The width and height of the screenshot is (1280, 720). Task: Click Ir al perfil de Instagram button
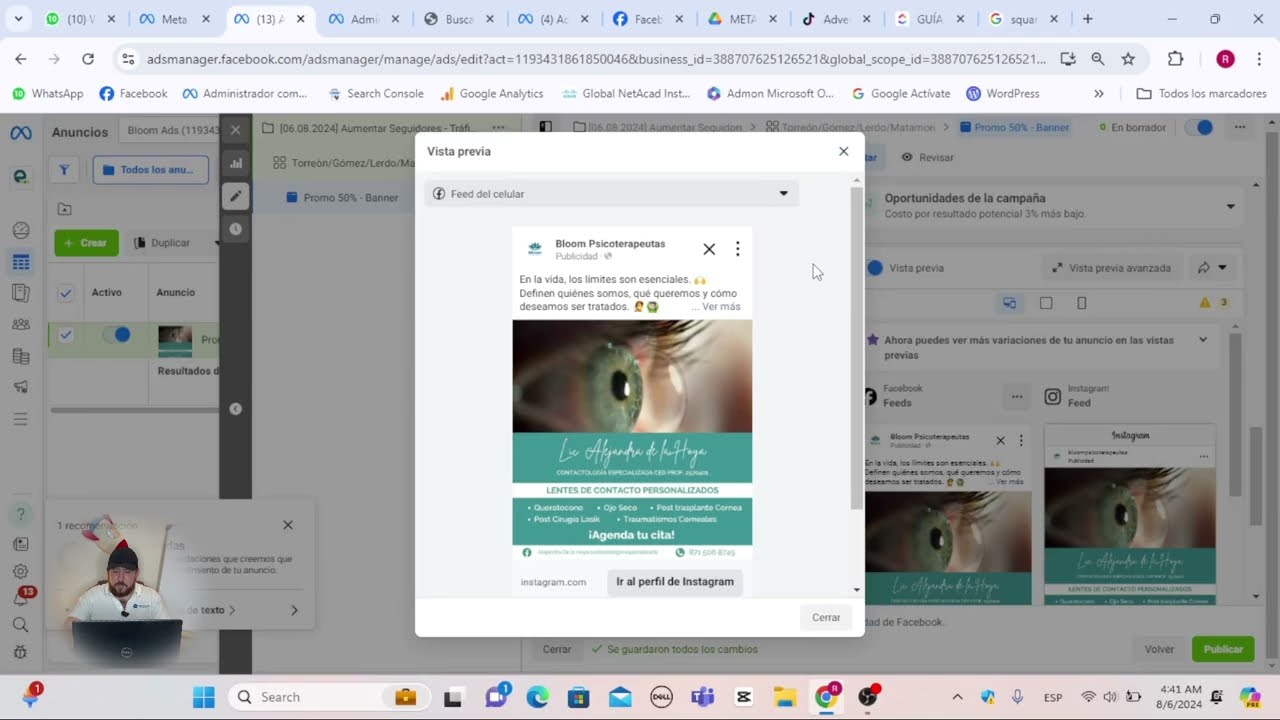tap(675, 582)
